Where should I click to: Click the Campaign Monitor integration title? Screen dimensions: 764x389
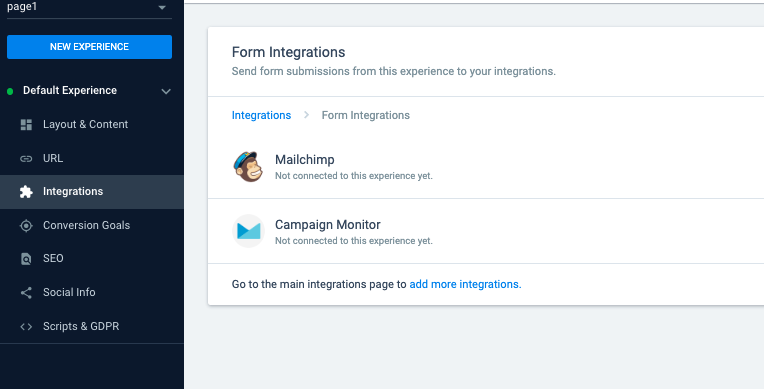(x=327, y=225)
